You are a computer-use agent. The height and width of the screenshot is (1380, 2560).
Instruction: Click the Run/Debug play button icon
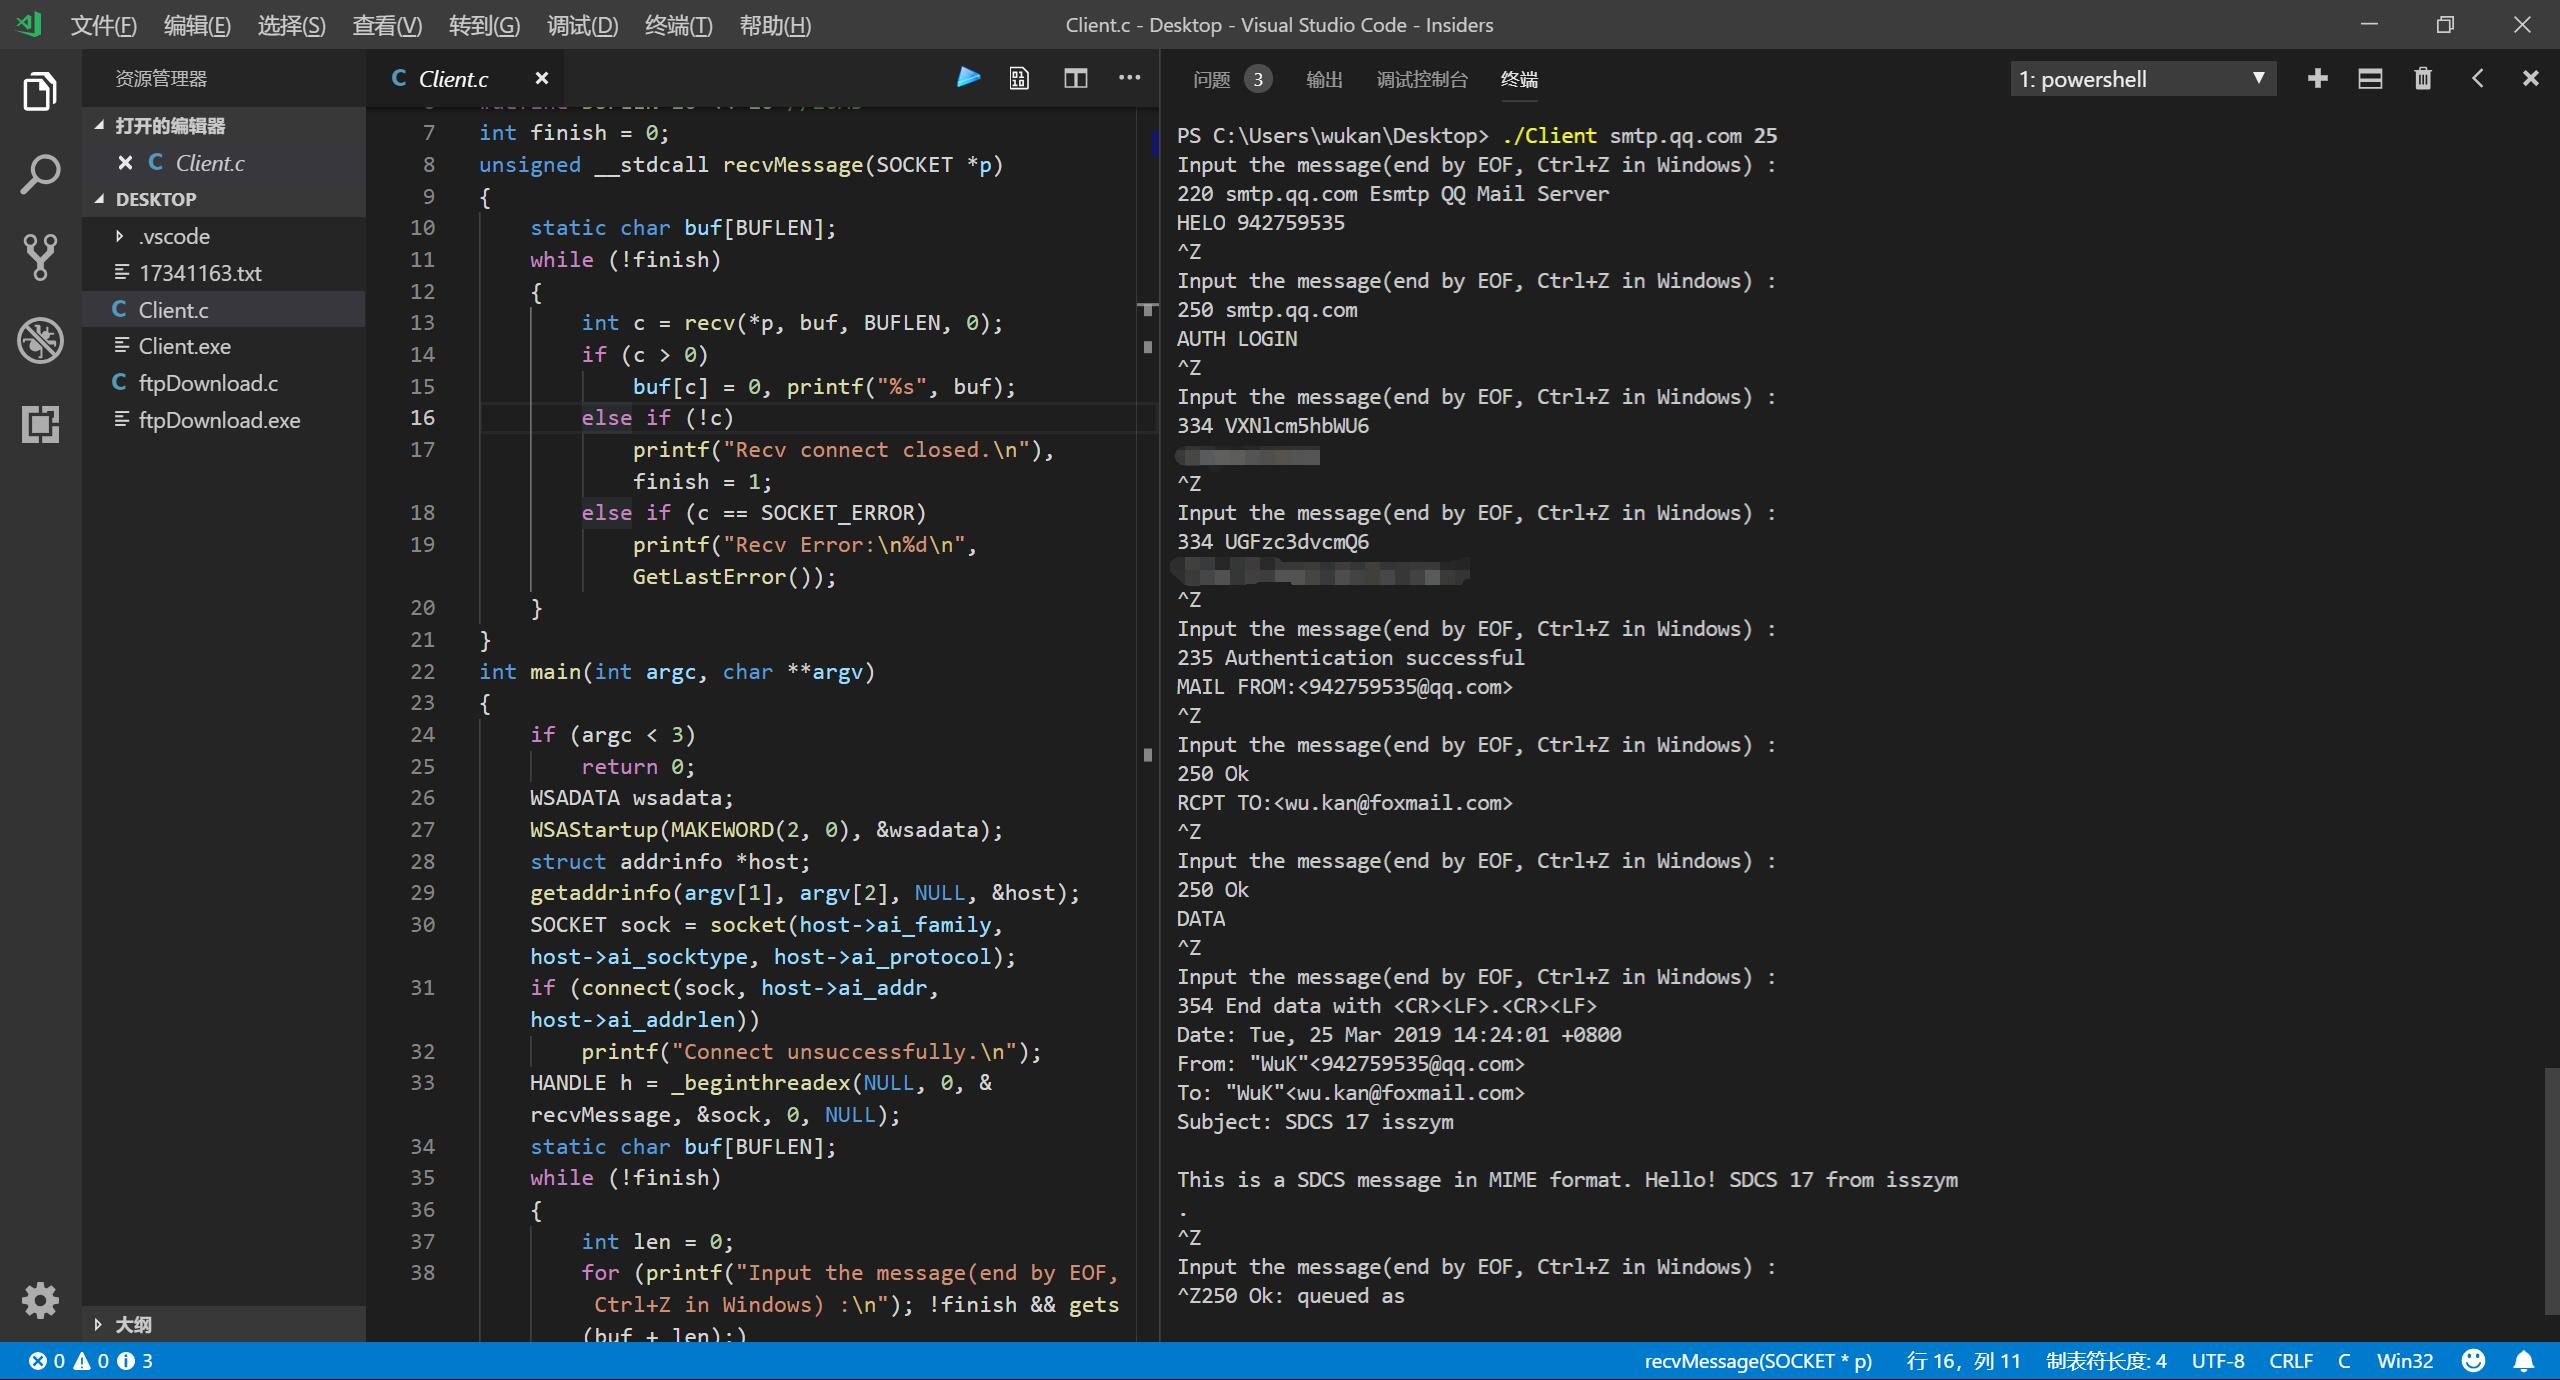coord(965,80)
